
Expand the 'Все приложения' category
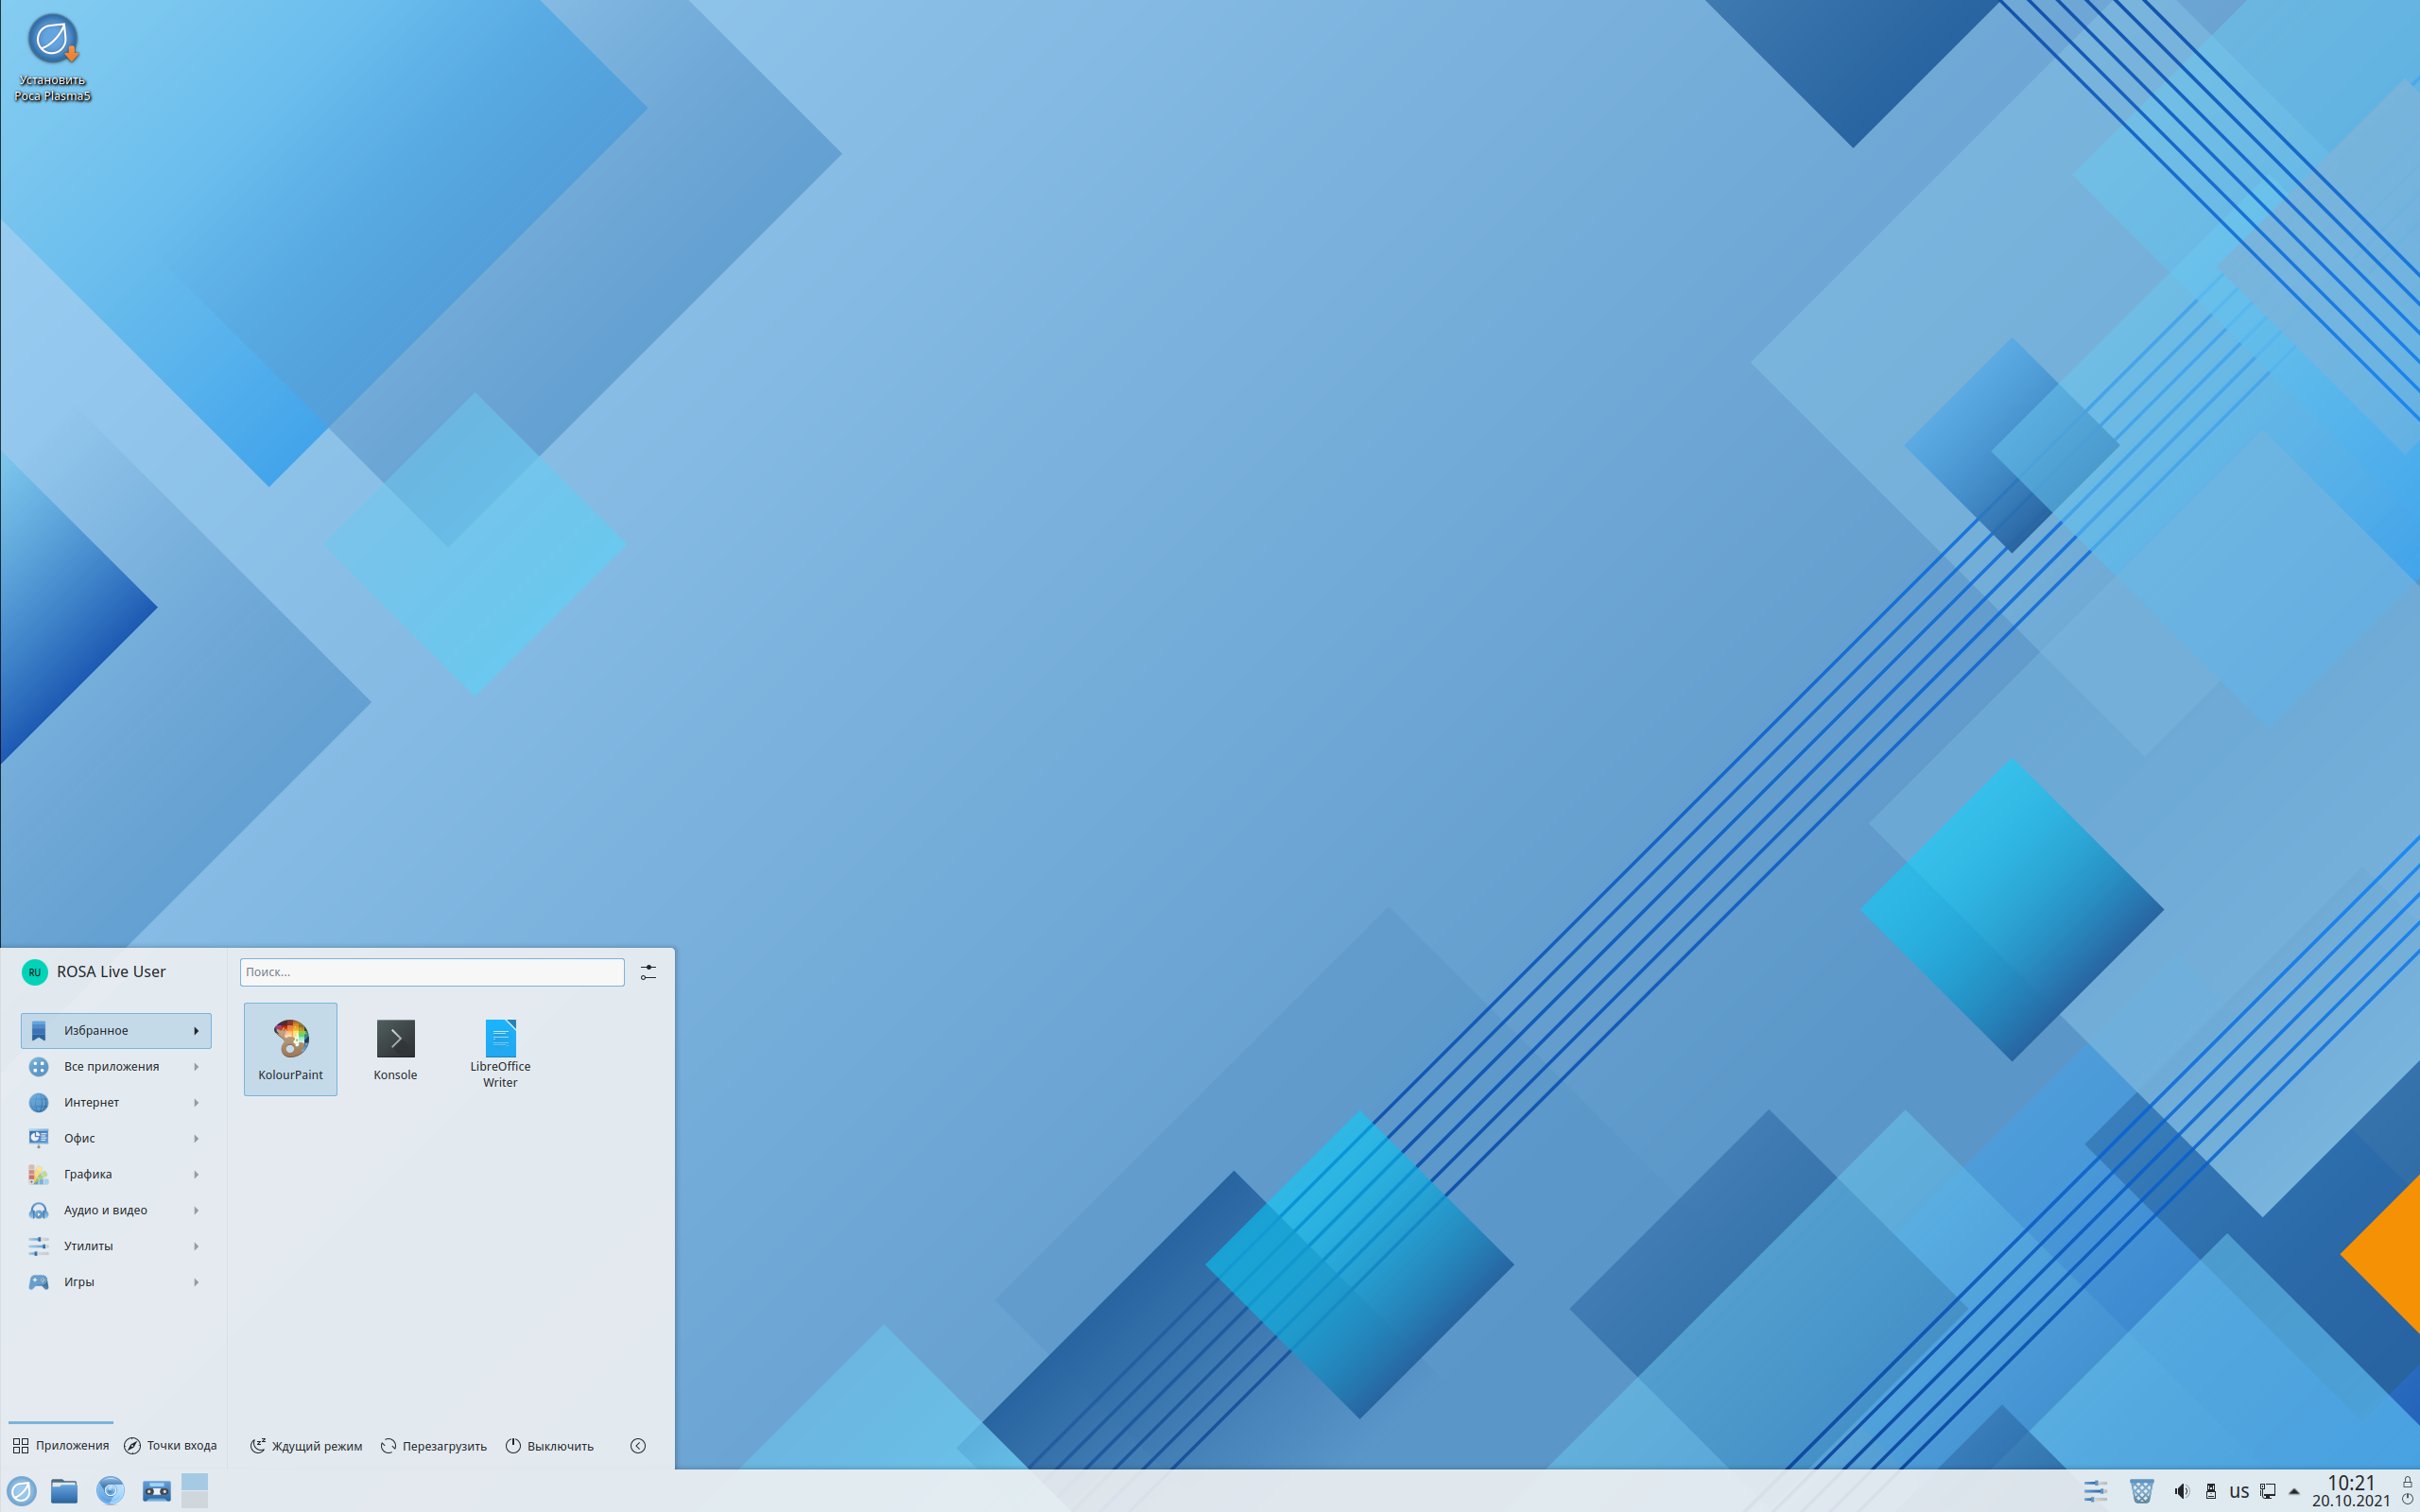[116, 1067]
